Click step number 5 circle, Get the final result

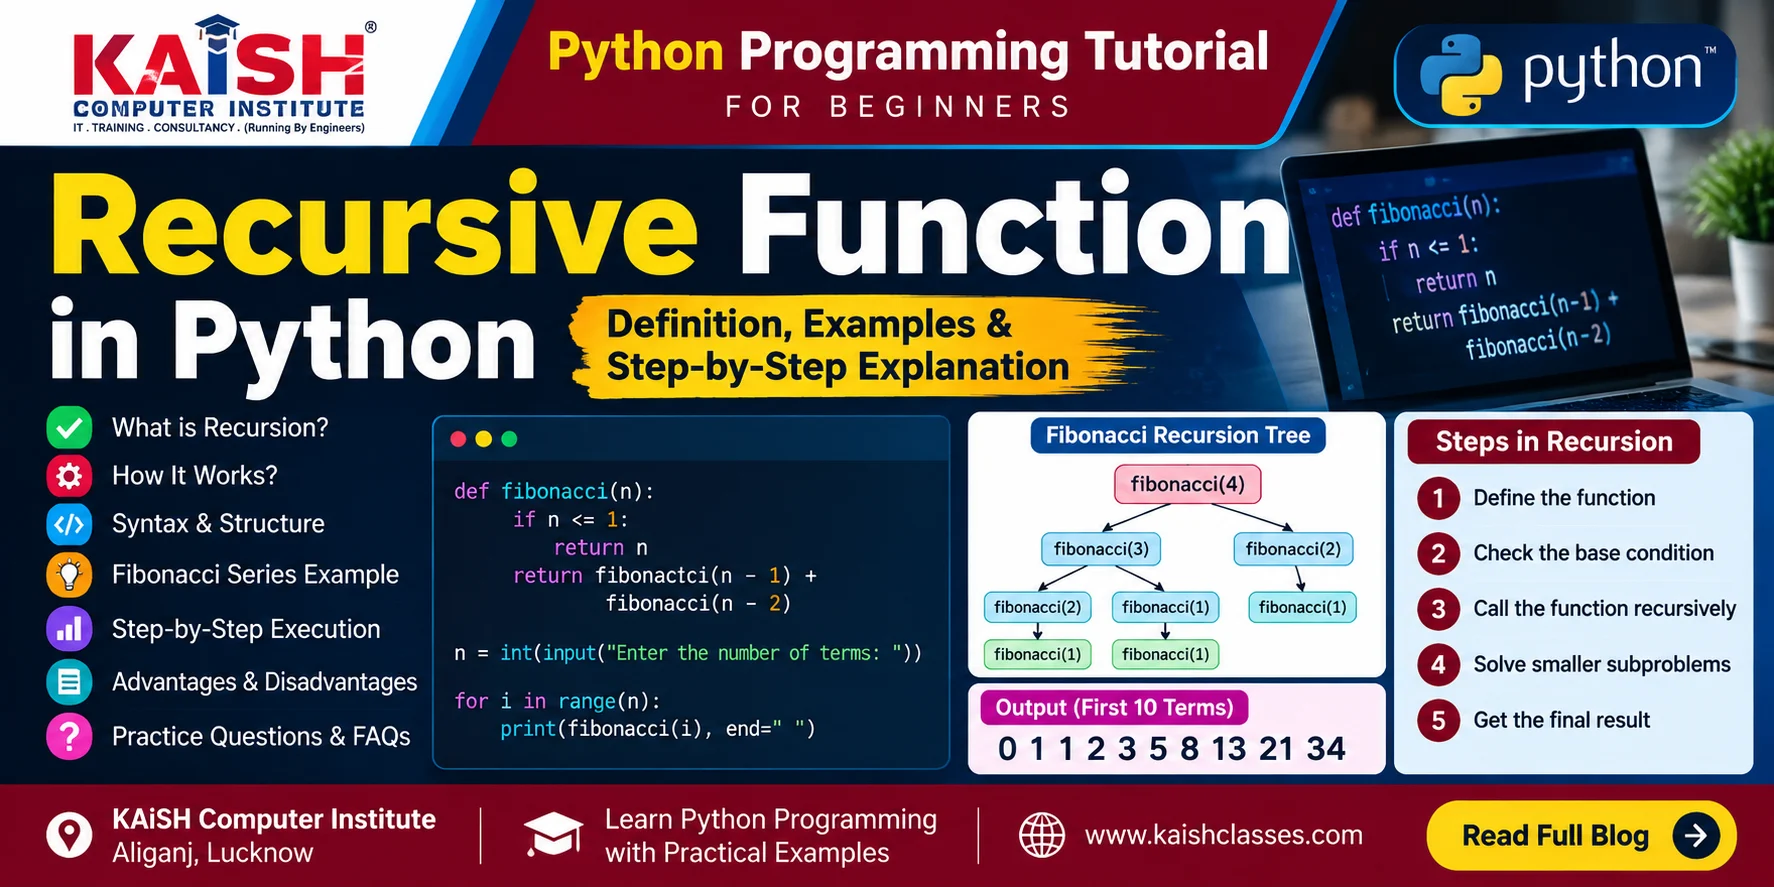pyautogui.click(x=1438, y=720)
